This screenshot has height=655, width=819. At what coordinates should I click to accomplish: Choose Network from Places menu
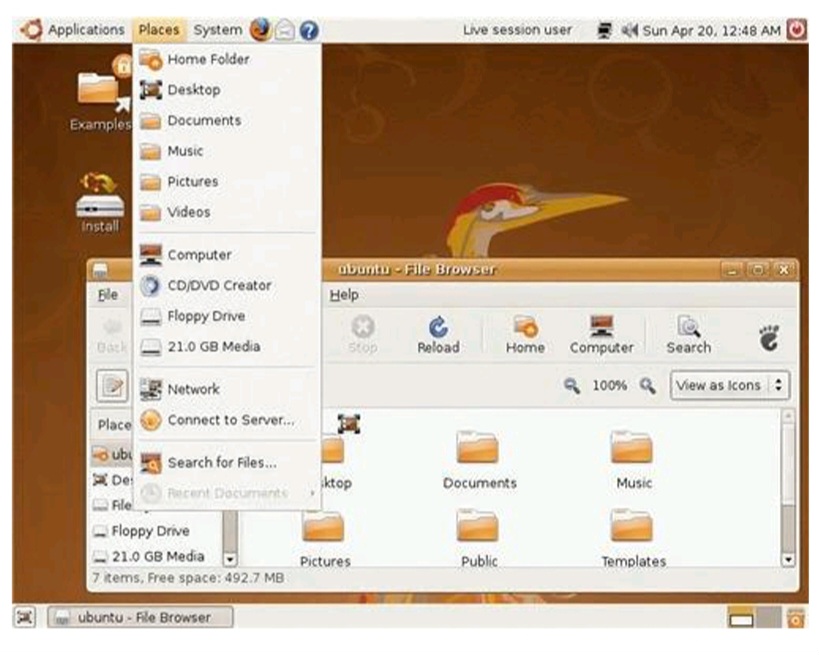coord(228,389)
